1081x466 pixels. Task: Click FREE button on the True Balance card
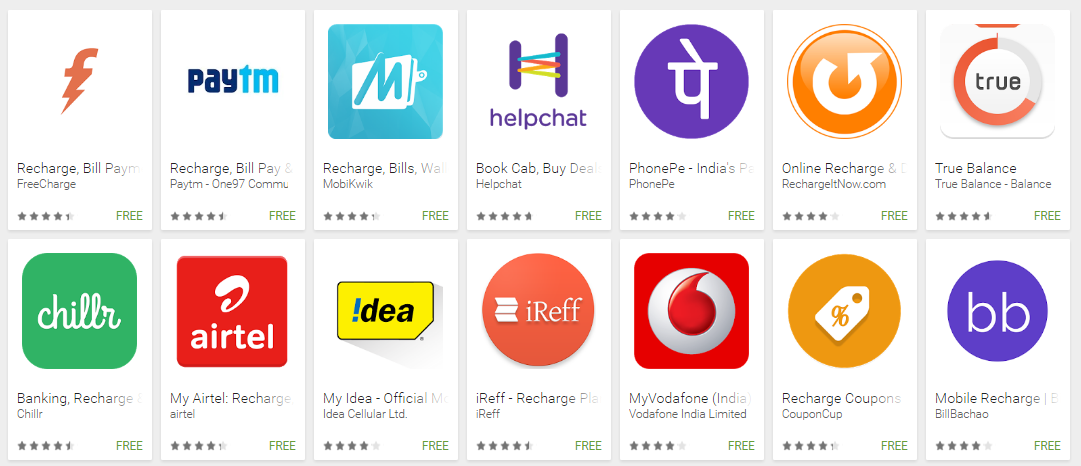pos(1047,216)
